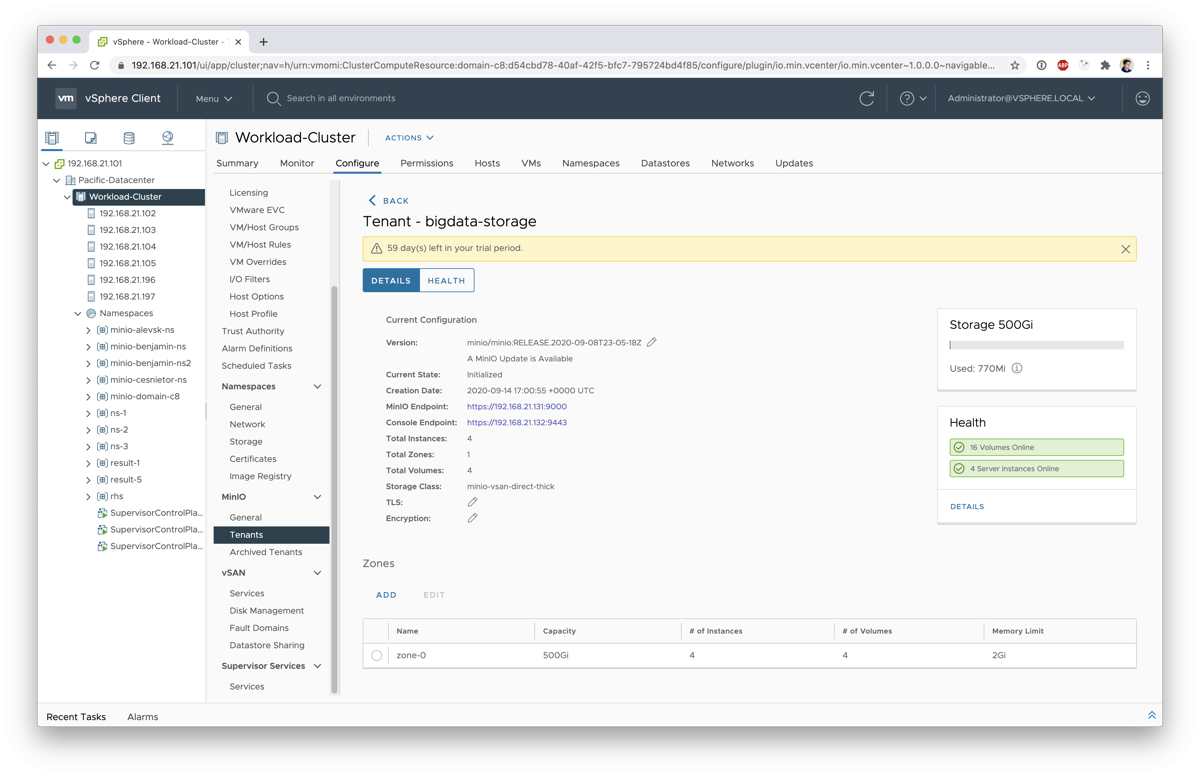This screenshot has width=1200, height=776.
Task: Switch to the Permissions tab
Action: tap(427, 163)
